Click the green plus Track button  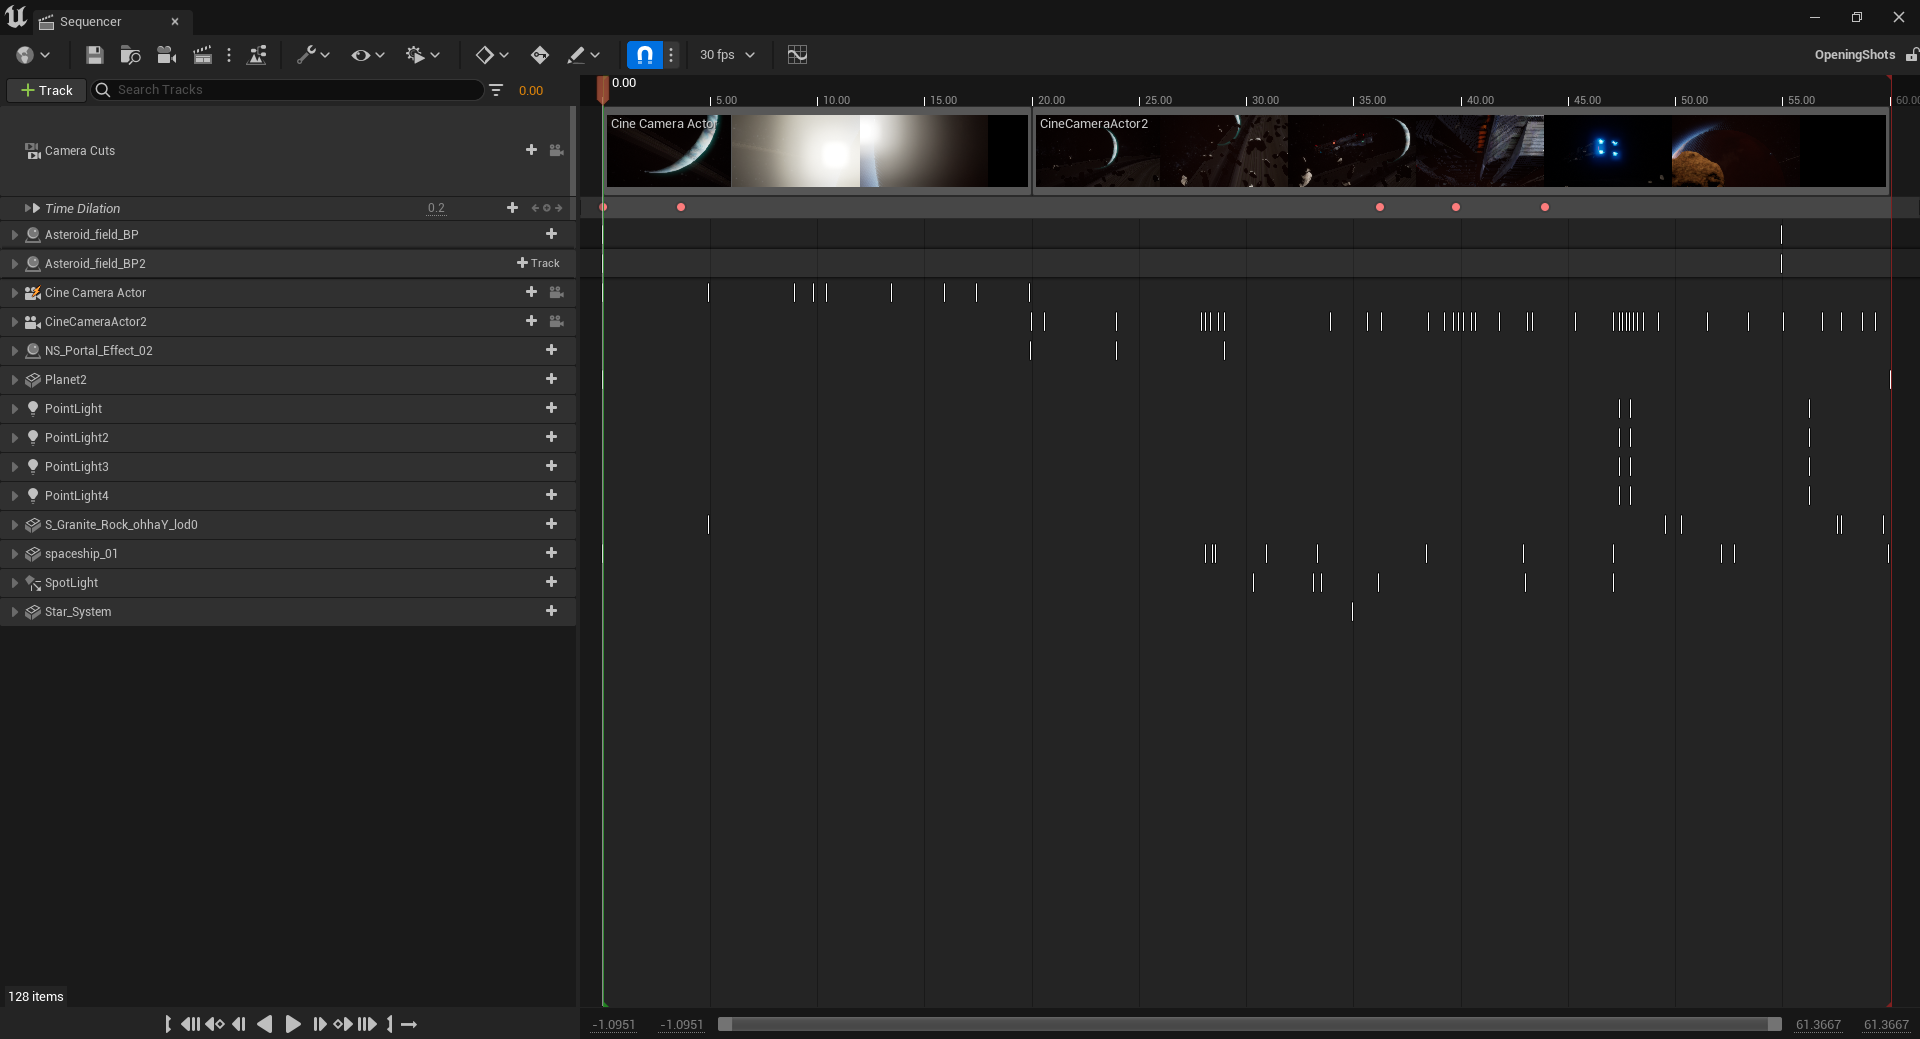[x=47, y=90]
